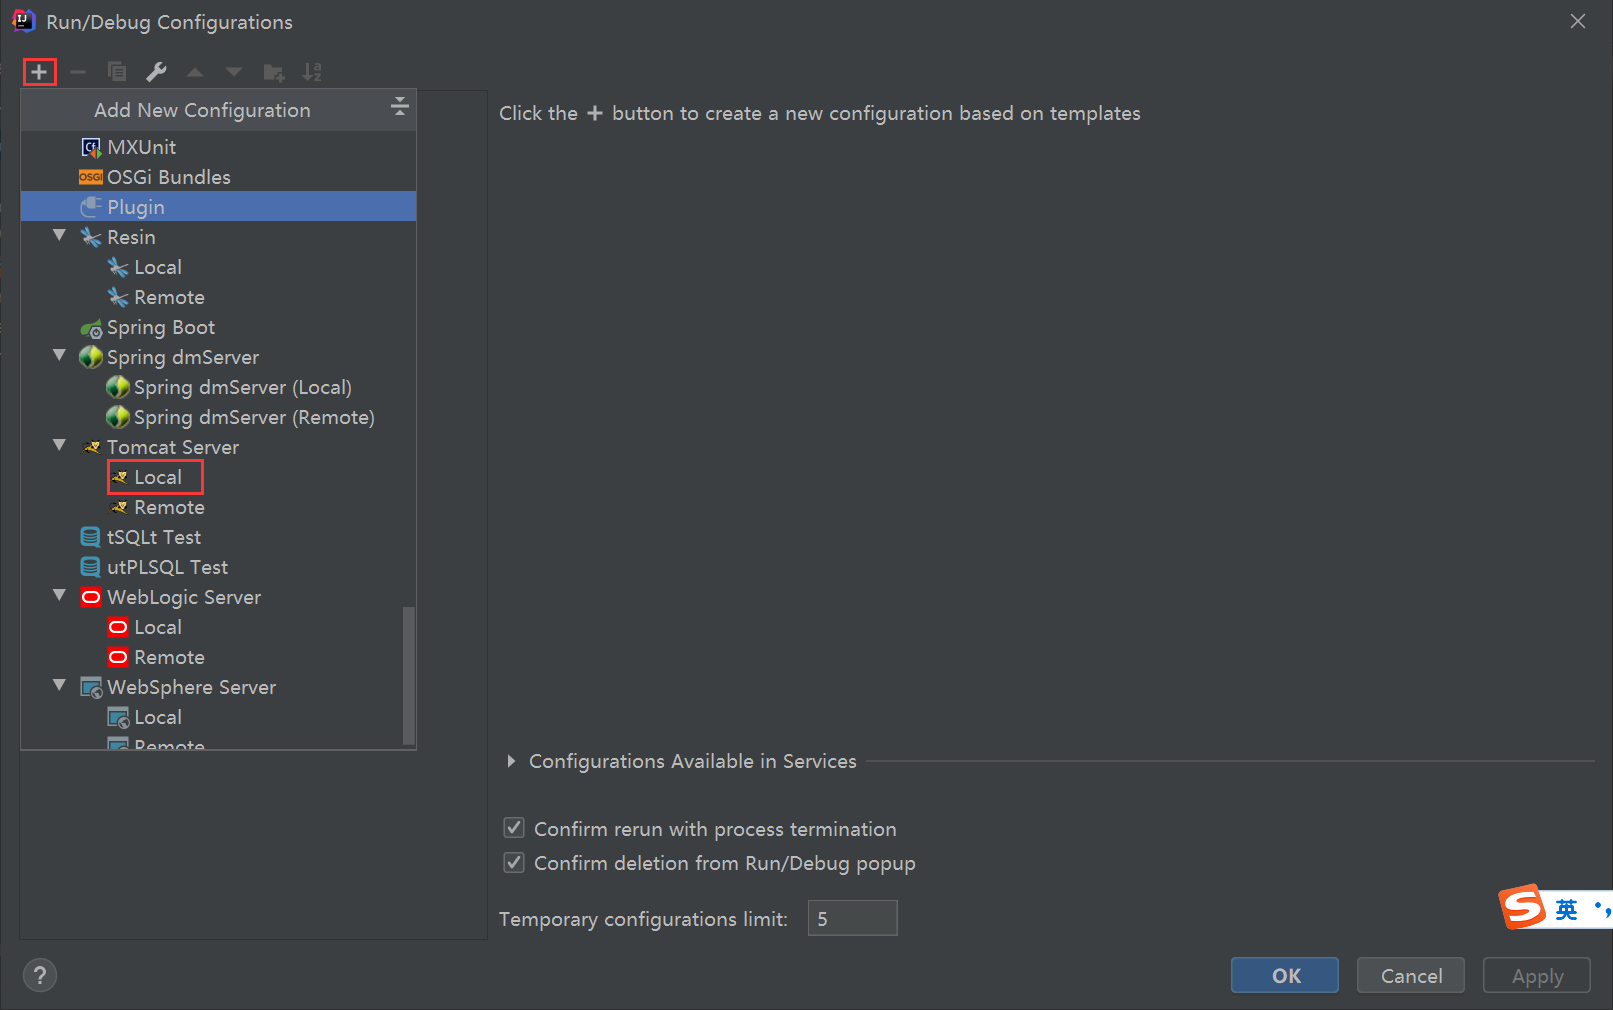Expand Configurations Available in Services
Image resolution: width=1613 pixels, height=1010 pixels.
click(x=511, y=761)
